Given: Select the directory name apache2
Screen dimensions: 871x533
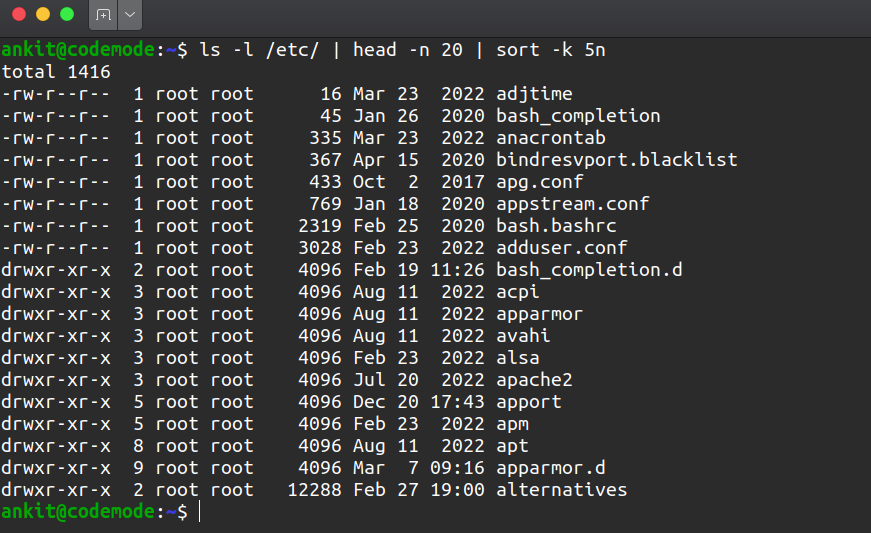Looking at the screenshot, I should point(534,380).
